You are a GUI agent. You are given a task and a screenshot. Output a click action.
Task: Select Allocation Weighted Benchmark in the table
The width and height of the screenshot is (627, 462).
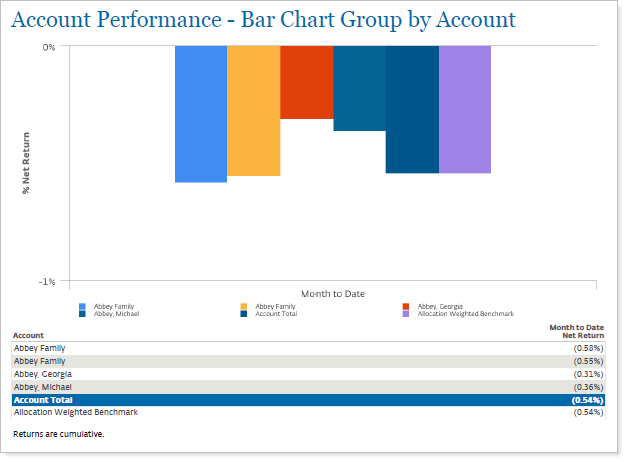click(x=75, y=412)
